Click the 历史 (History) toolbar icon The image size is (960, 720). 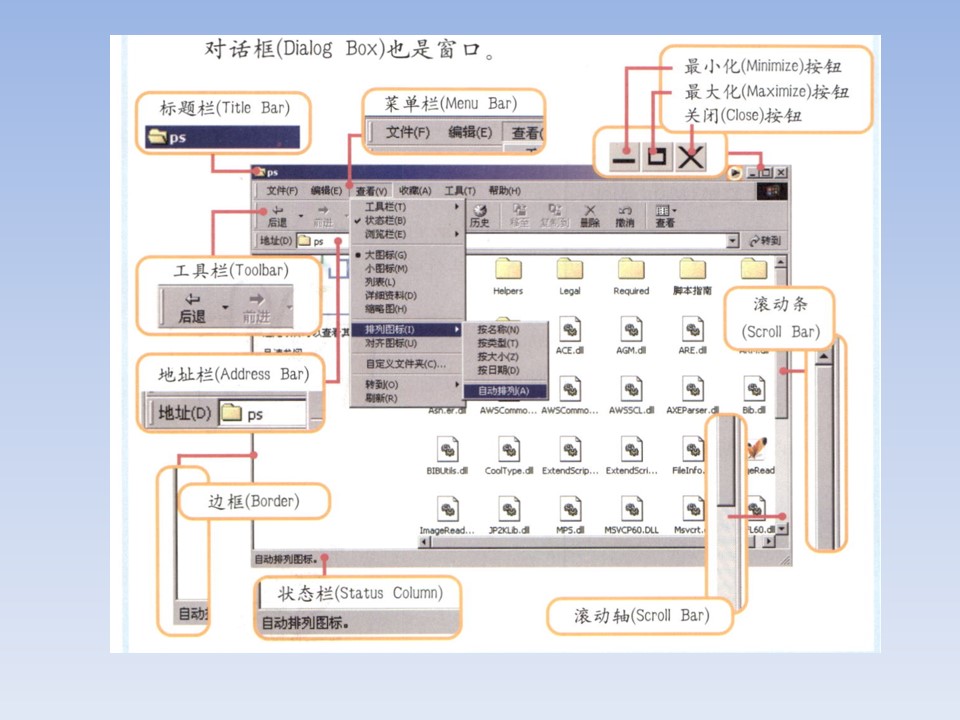click(479, 216)
